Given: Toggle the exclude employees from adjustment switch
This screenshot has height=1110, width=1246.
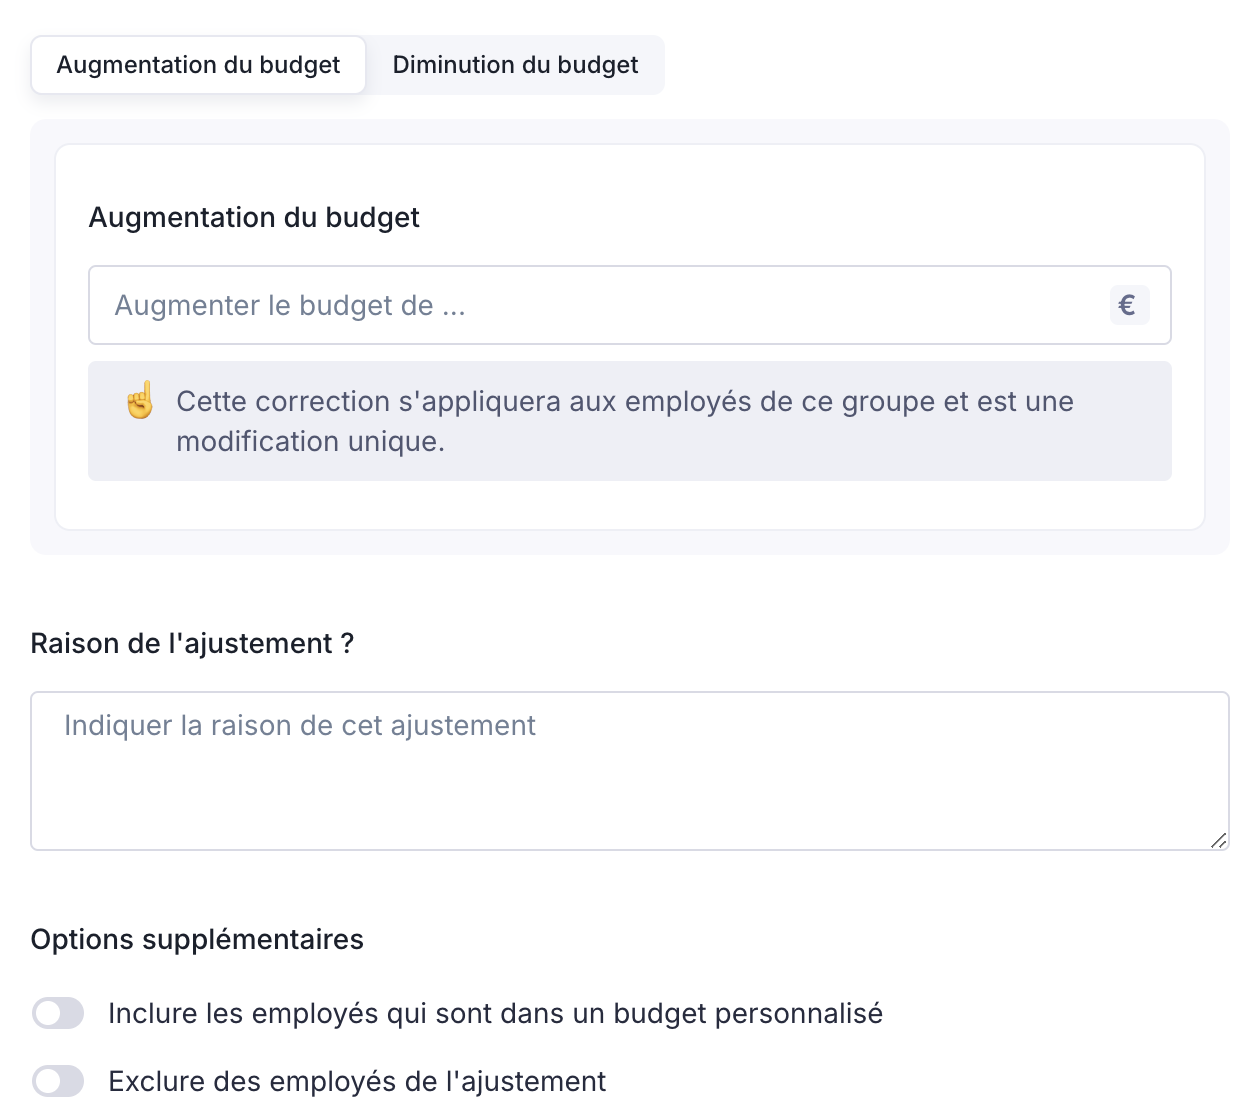Looking at the screenshot, I should (58, 1081).
